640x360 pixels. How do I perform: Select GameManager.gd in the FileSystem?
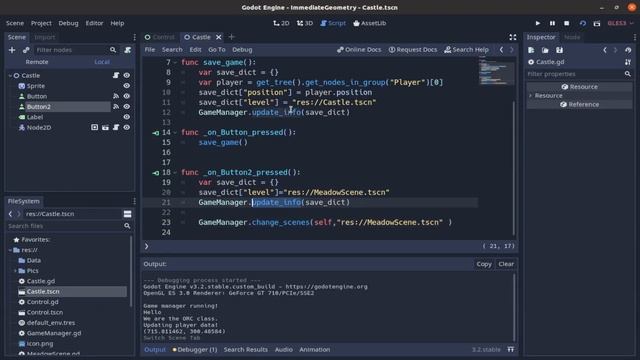coord(54,333)
